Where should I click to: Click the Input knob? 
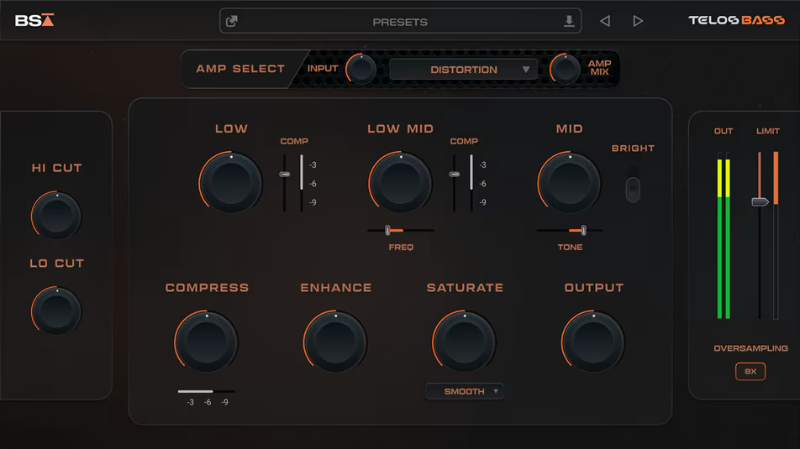click(x=361, y=69)
